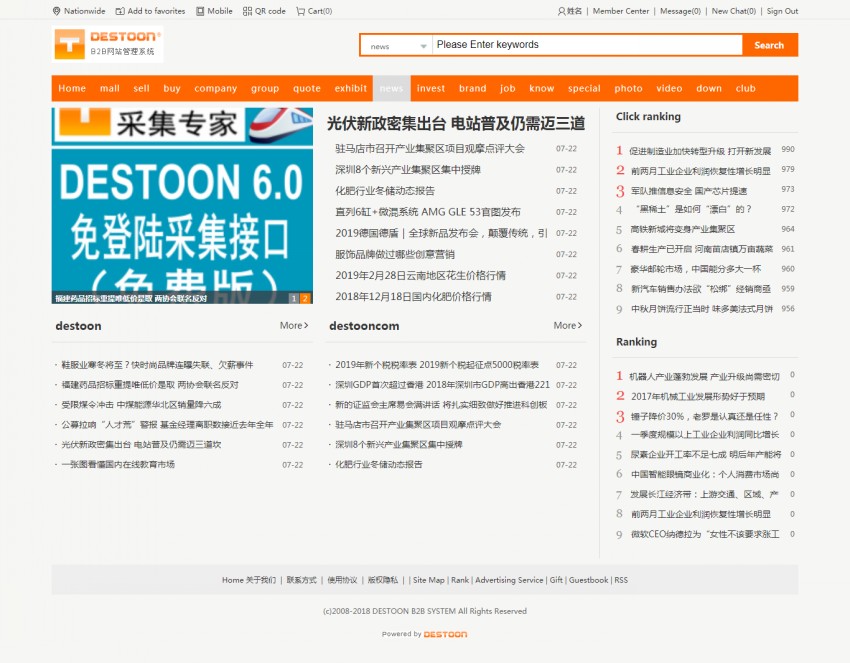Open New Chat(0) link
Viewport: 850px width, 663px height.
[733, 11]
